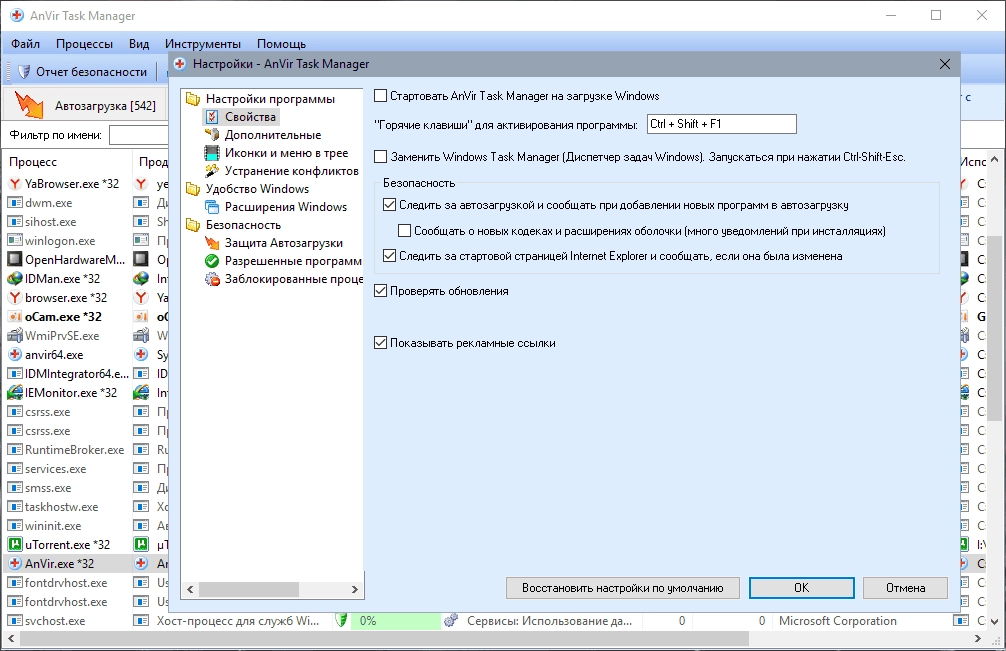This screenshot has height=651, width=1006.
Task: Click the Автозагрузка [542] flame icon
Action: 29,105
